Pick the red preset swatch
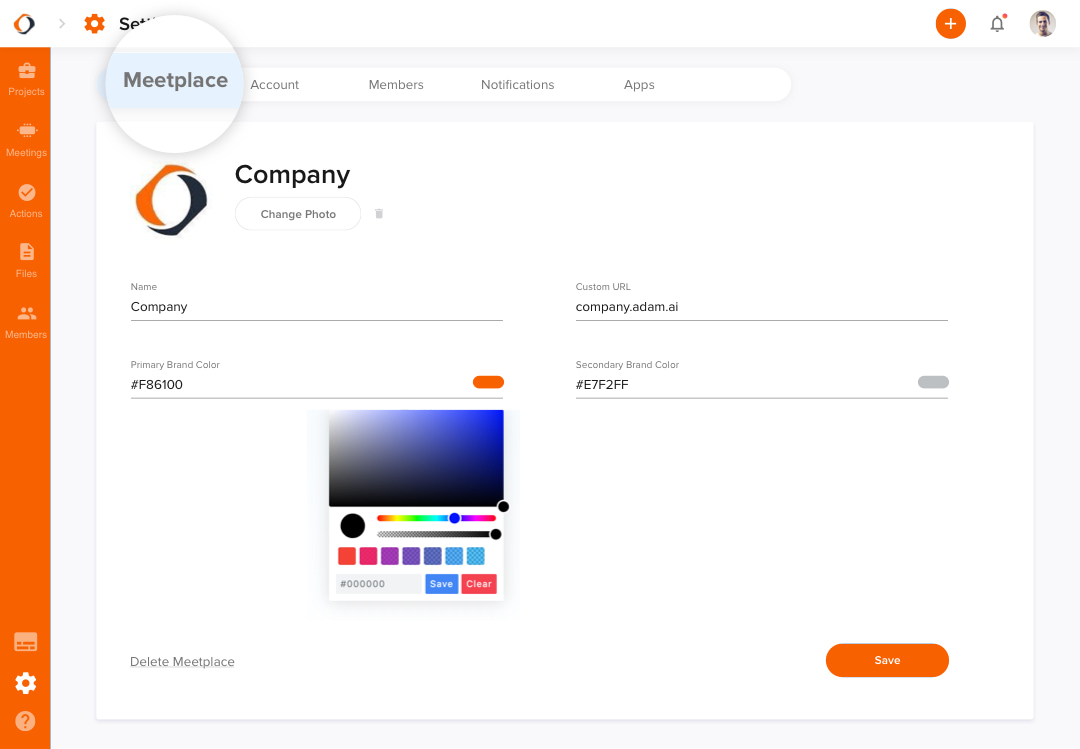1080x749 pixels. click(x=347, y=556)
